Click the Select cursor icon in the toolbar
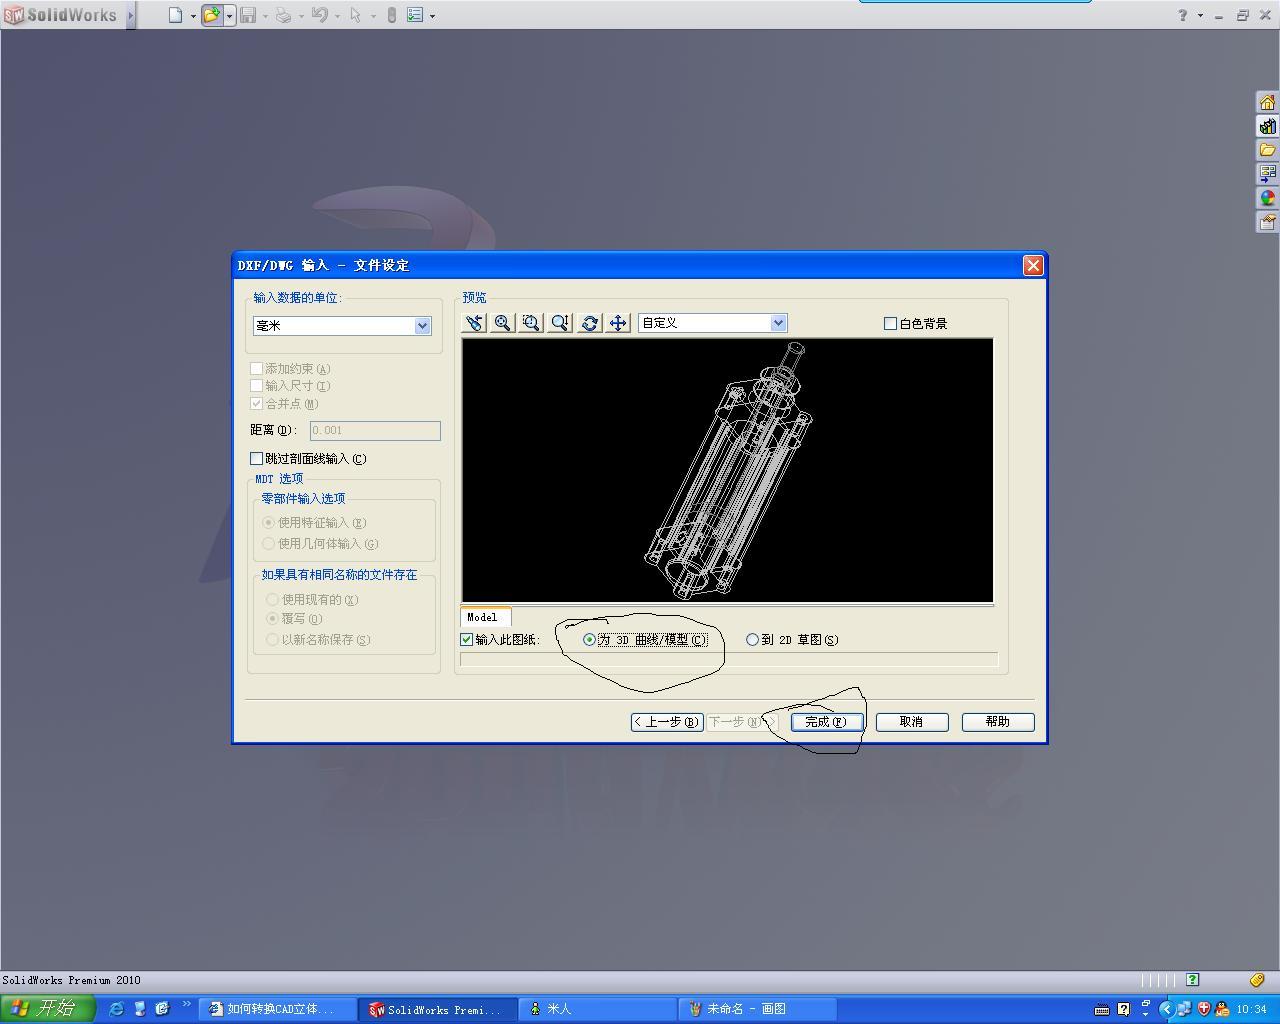 click(x=355, y=15)
